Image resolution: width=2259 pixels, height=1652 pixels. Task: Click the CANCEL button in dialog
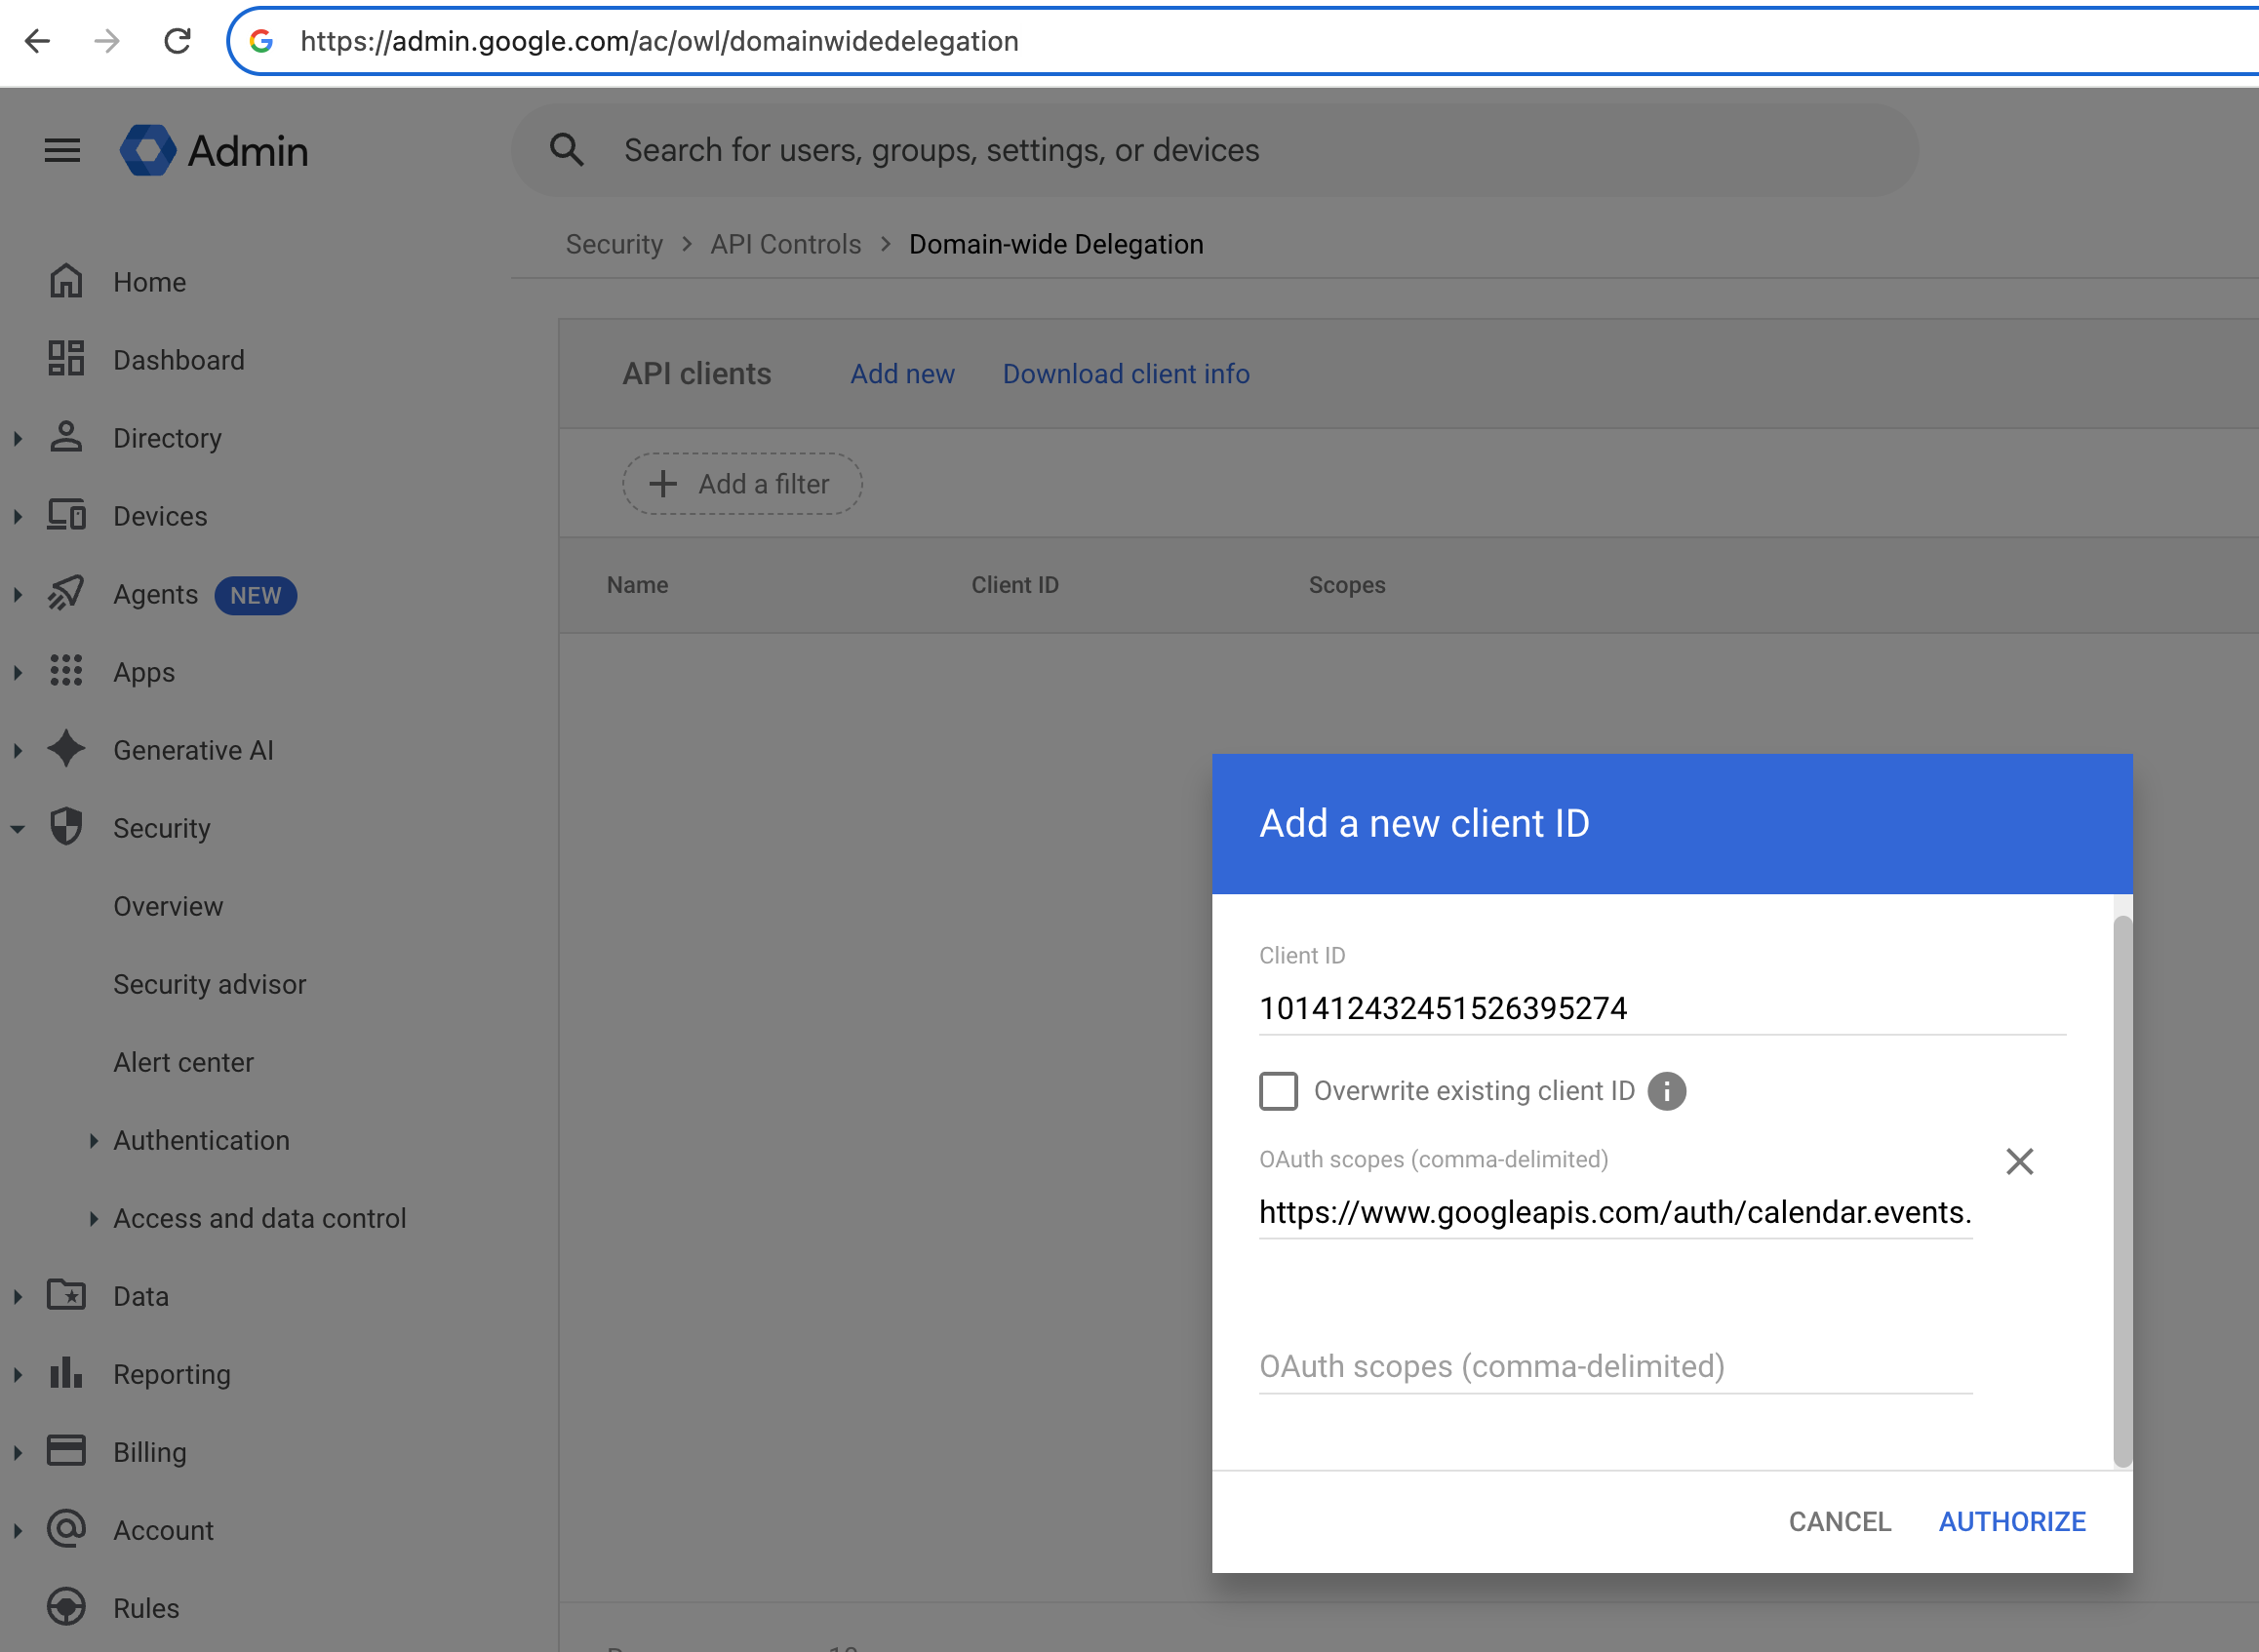[1840, 1521]
